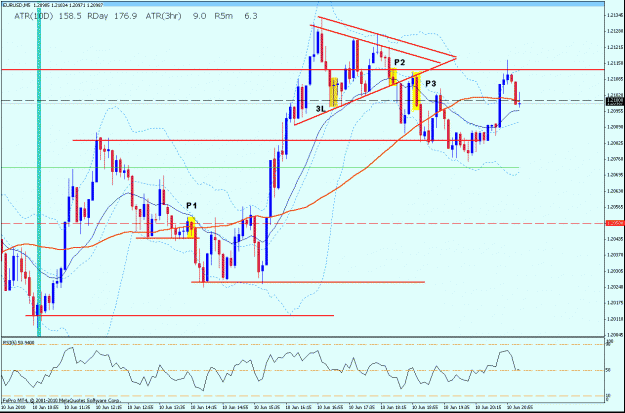Click the 176.9 RDay value
The width and height of the screenshot is (625, 413).
pyautogui.click(x=126, y=16)
